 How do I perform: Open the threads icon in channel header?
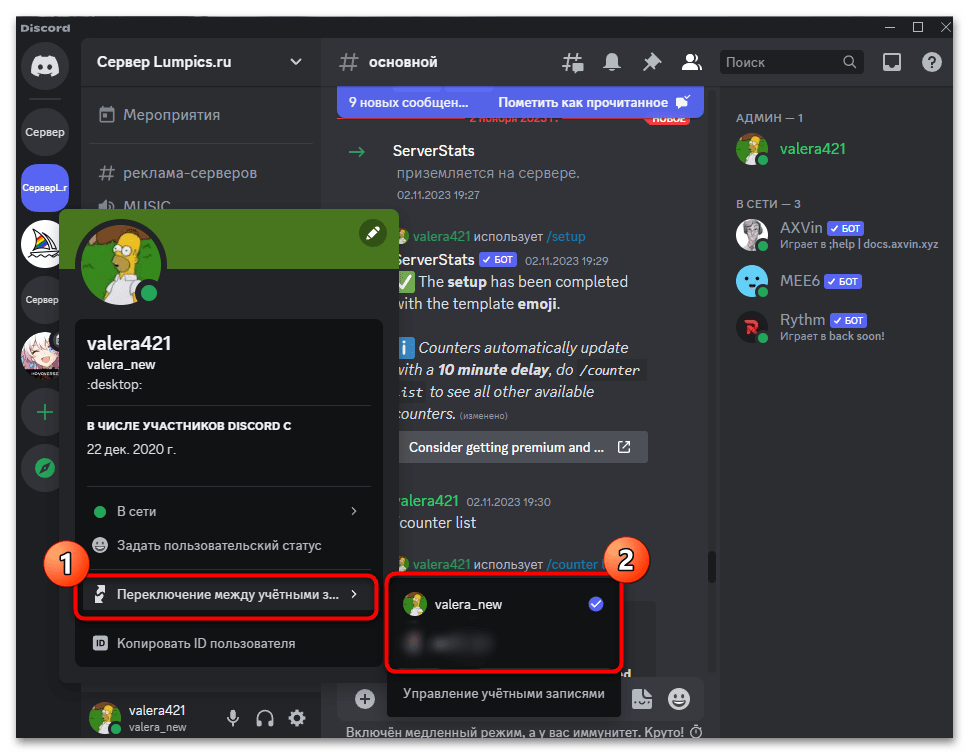coord(572,61)
